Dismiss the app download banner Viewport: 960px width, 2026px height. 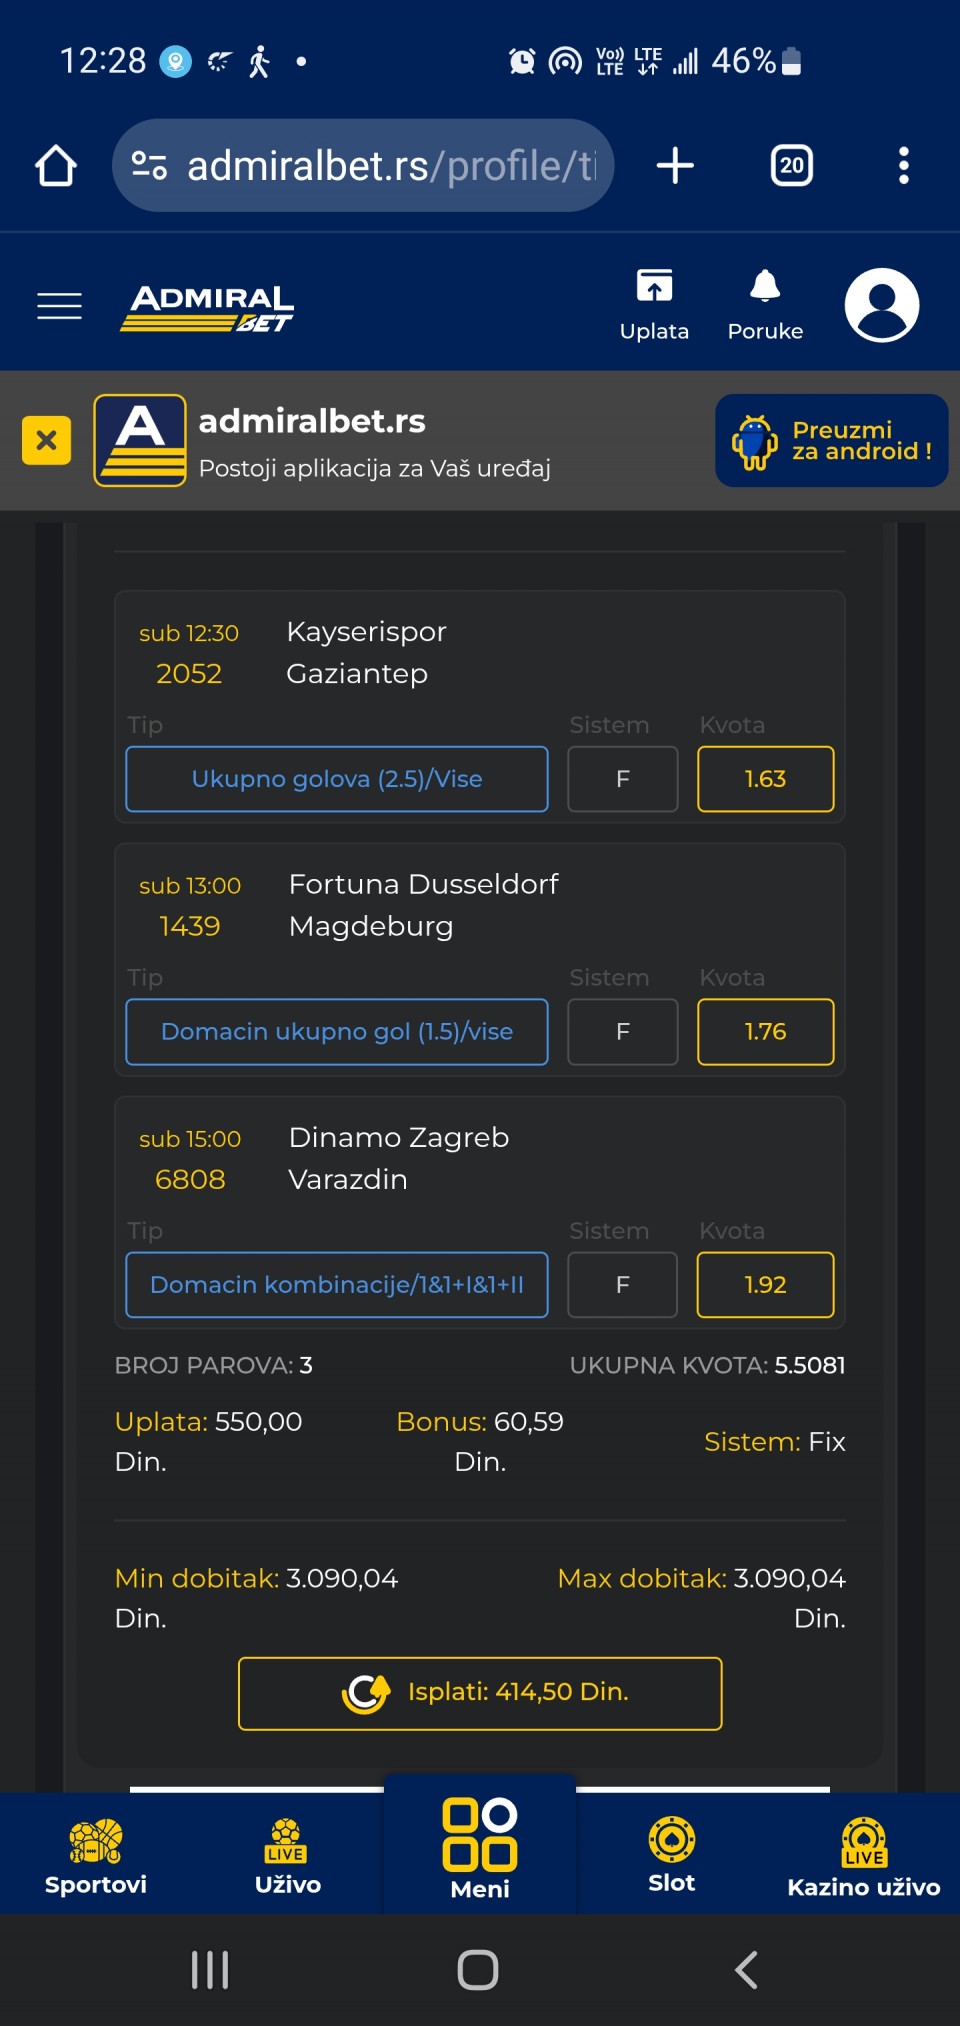pyautogui.click(x=46, y=440)
